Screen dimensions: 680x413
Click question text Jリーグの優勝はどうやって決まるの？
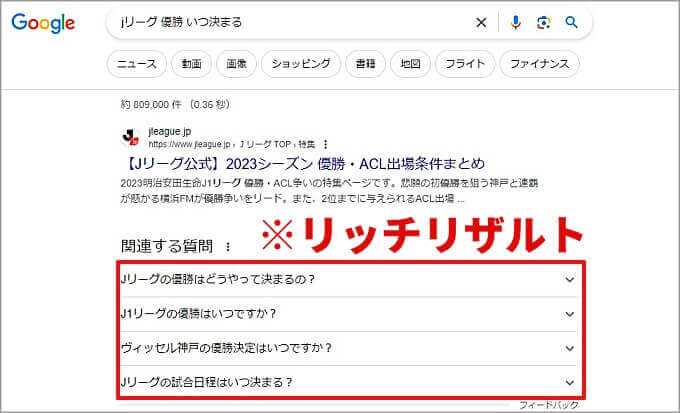(218, 279)
